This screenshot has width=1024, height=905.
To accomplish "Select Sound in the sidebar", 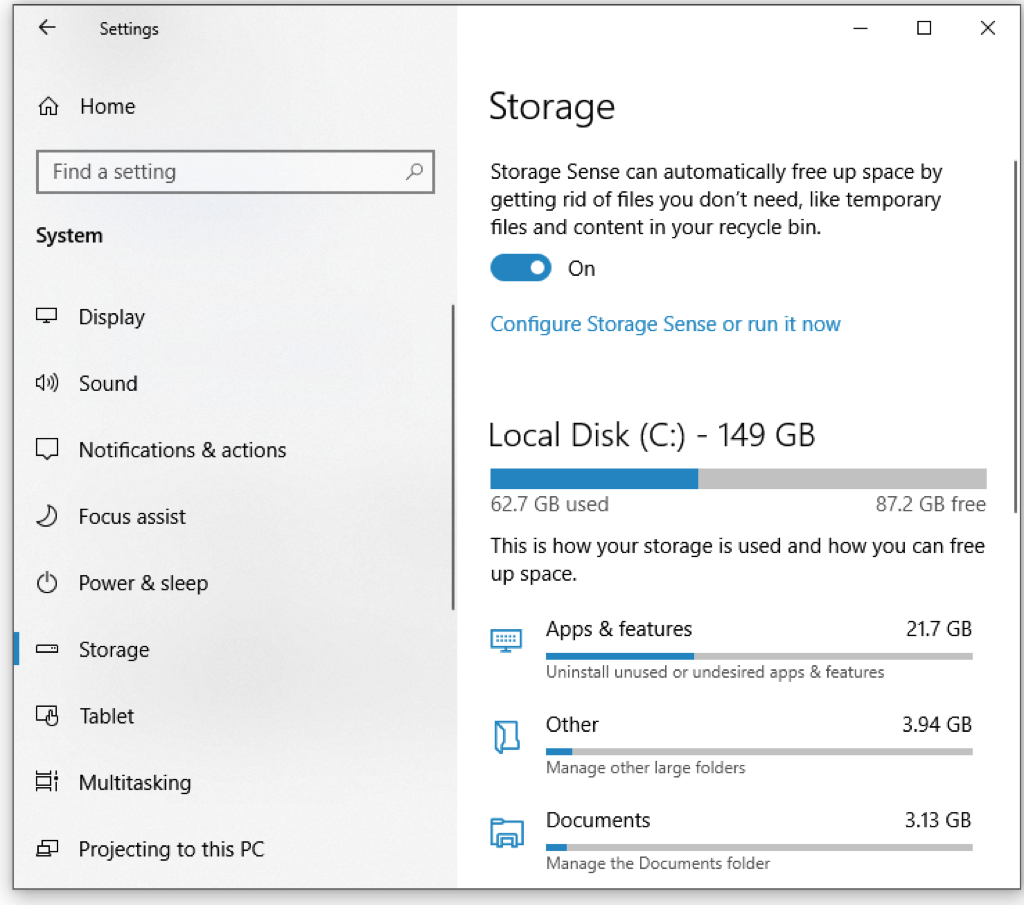I will tap(108, 383).
